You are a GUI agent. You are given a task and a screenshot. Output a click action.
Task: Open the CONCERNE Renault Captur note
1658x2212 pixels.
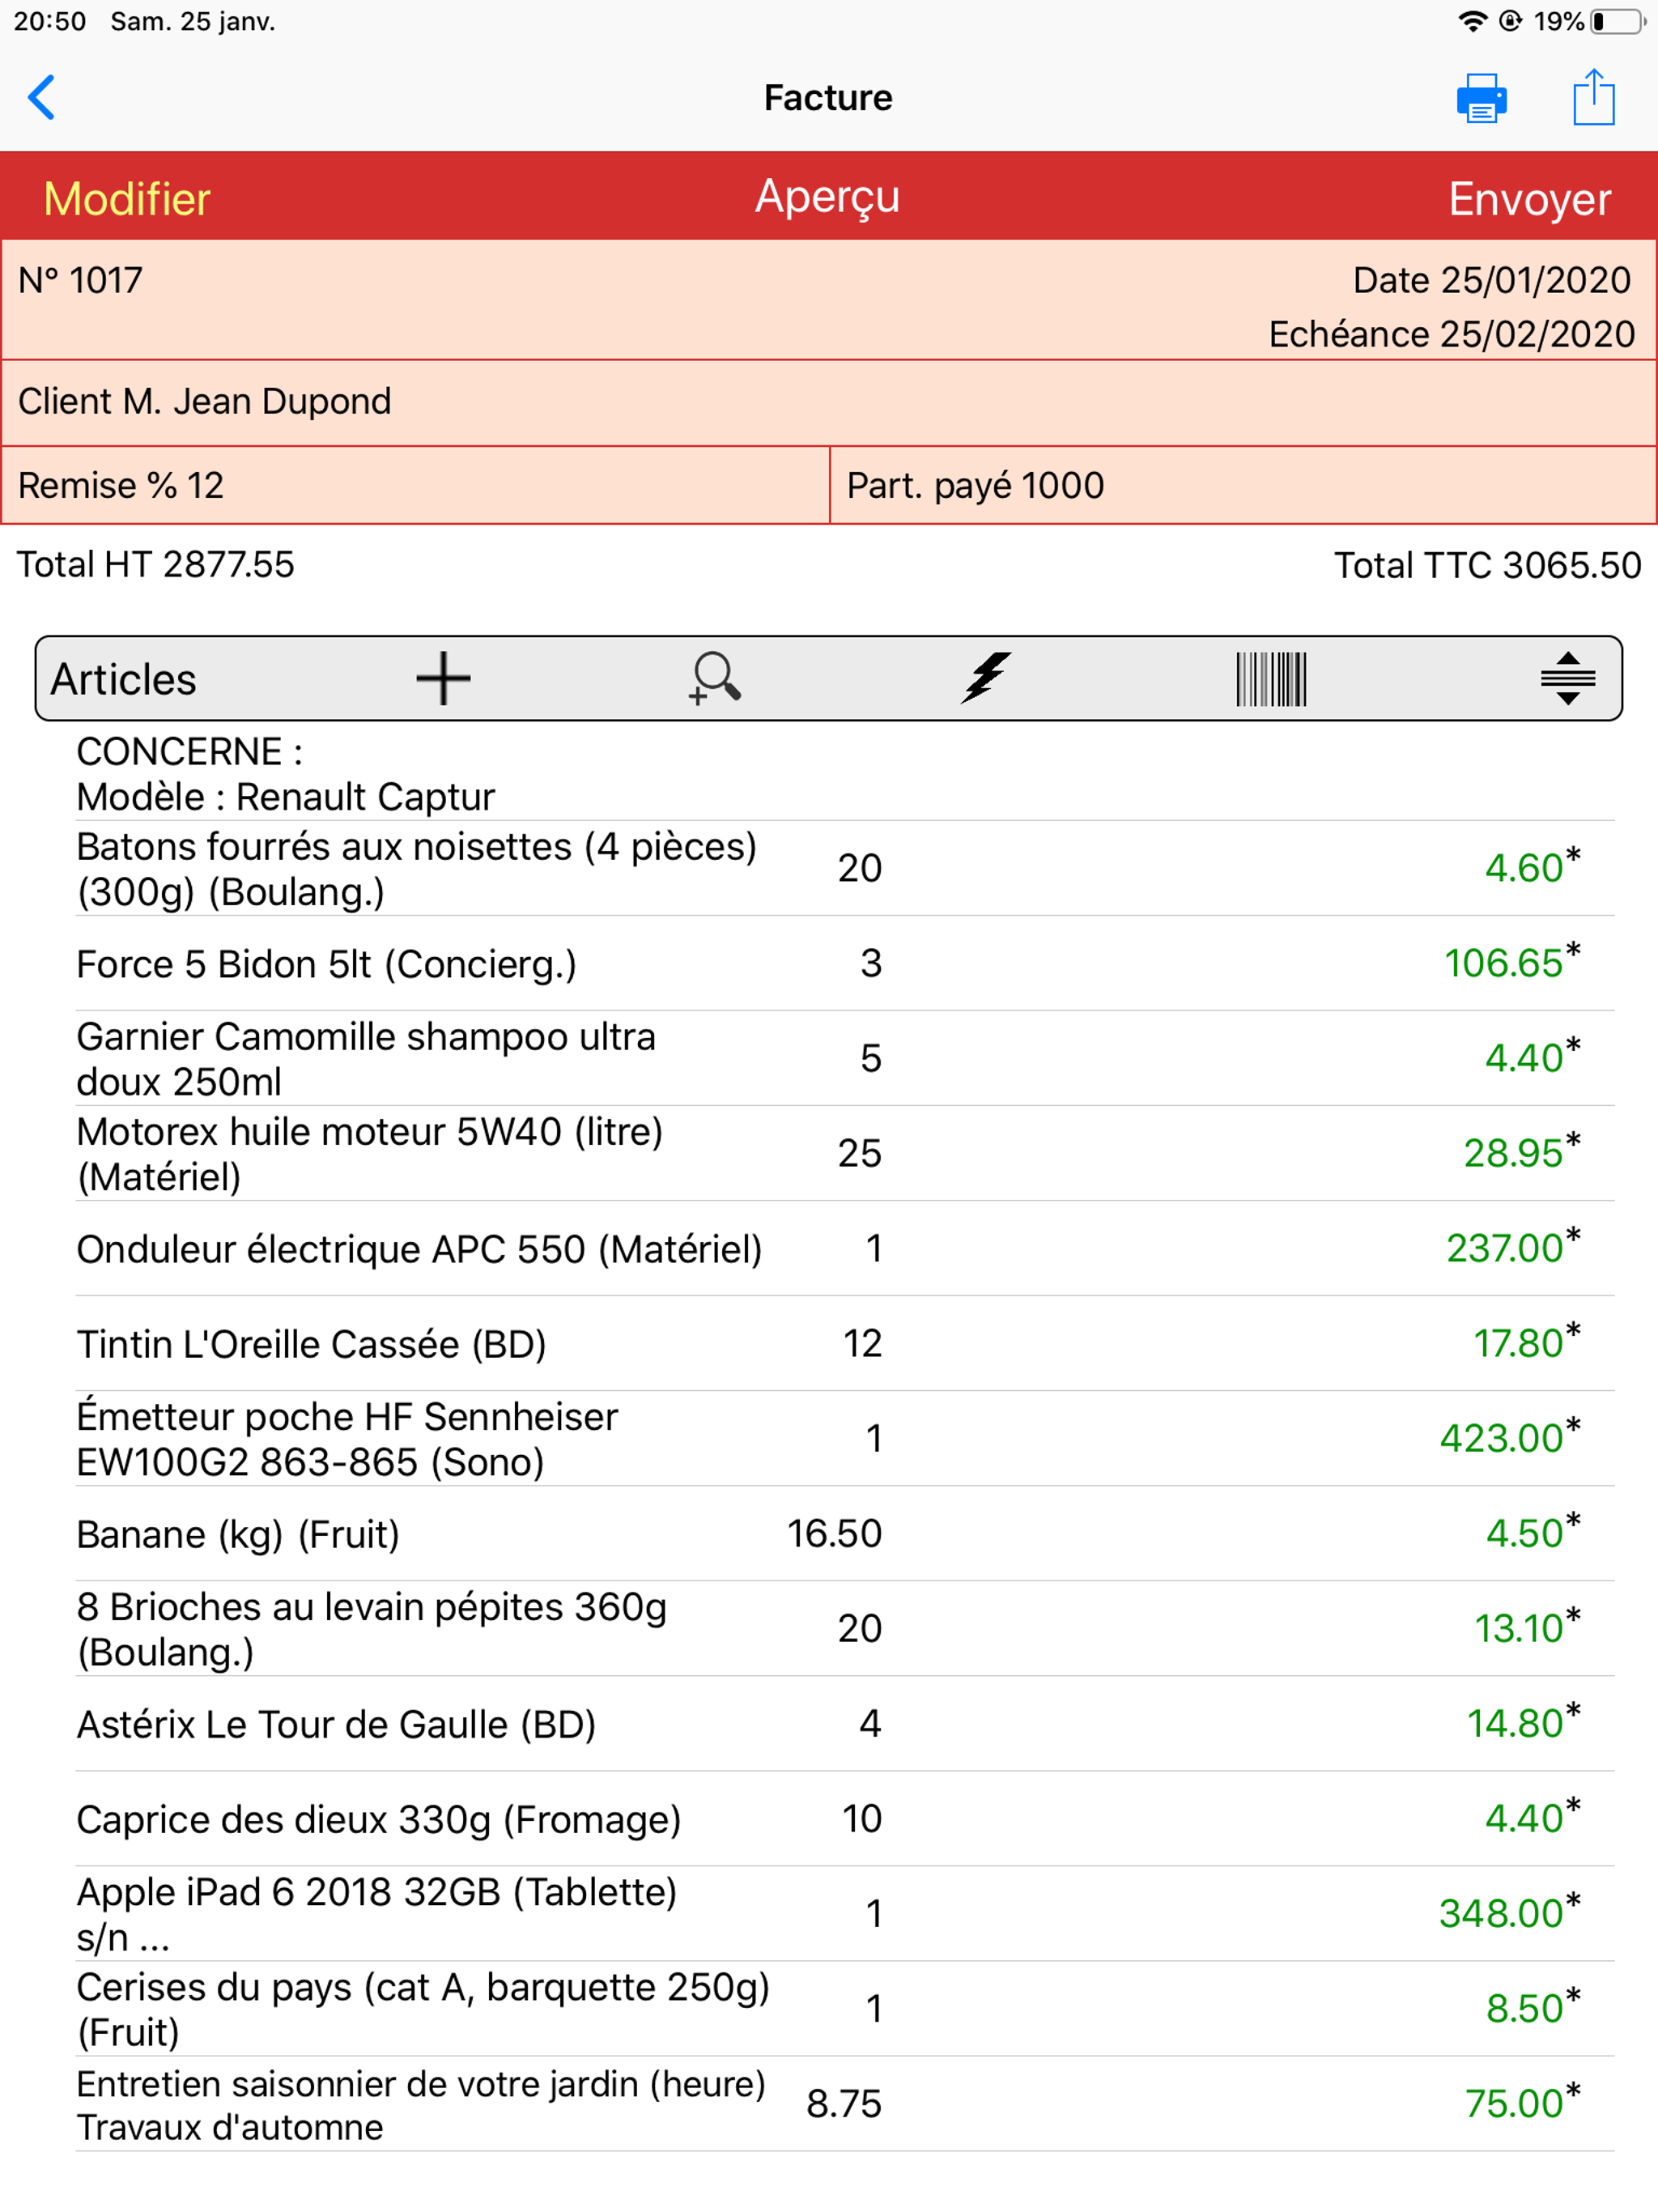[286, 774]
